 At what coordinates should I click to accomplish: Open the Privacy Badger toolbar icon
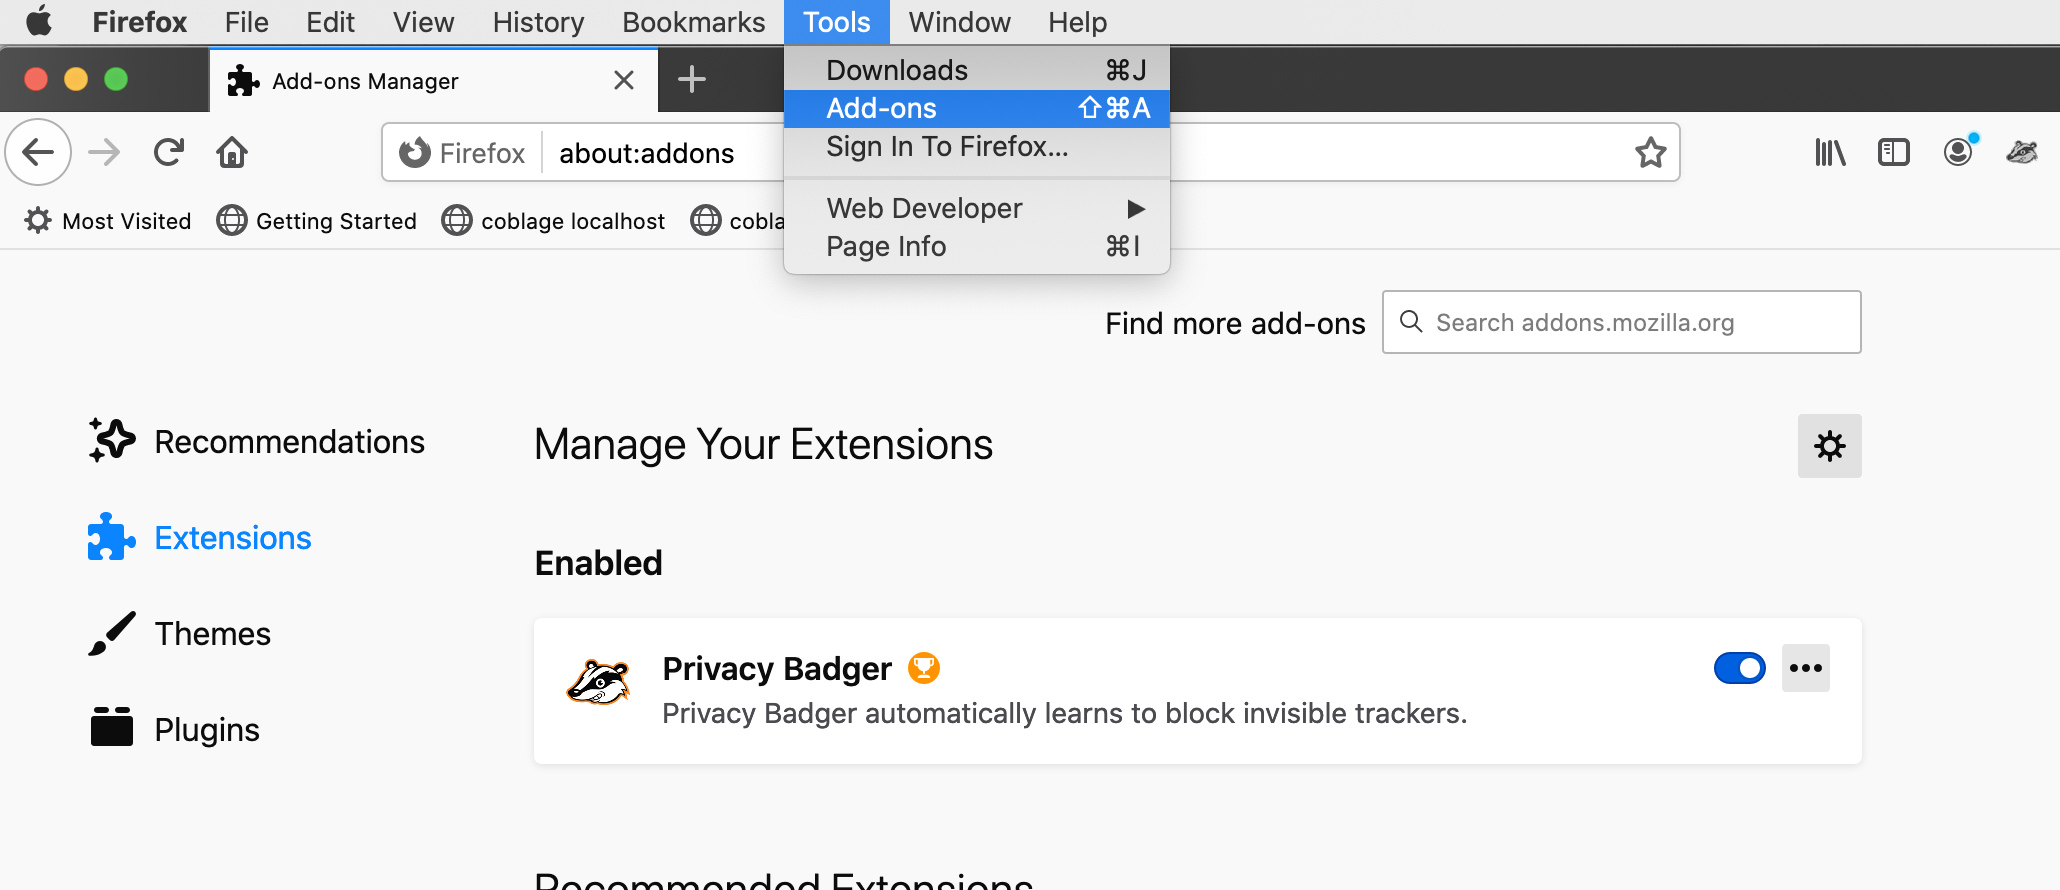coord(2022,153)
